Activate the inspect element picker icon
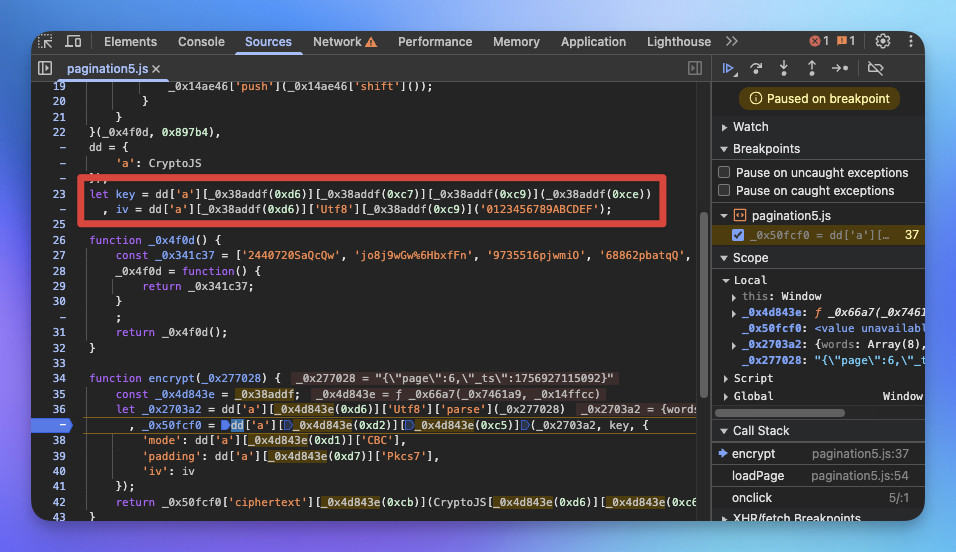The height and width of the screenshot is (552, 956). click(45, 41)
